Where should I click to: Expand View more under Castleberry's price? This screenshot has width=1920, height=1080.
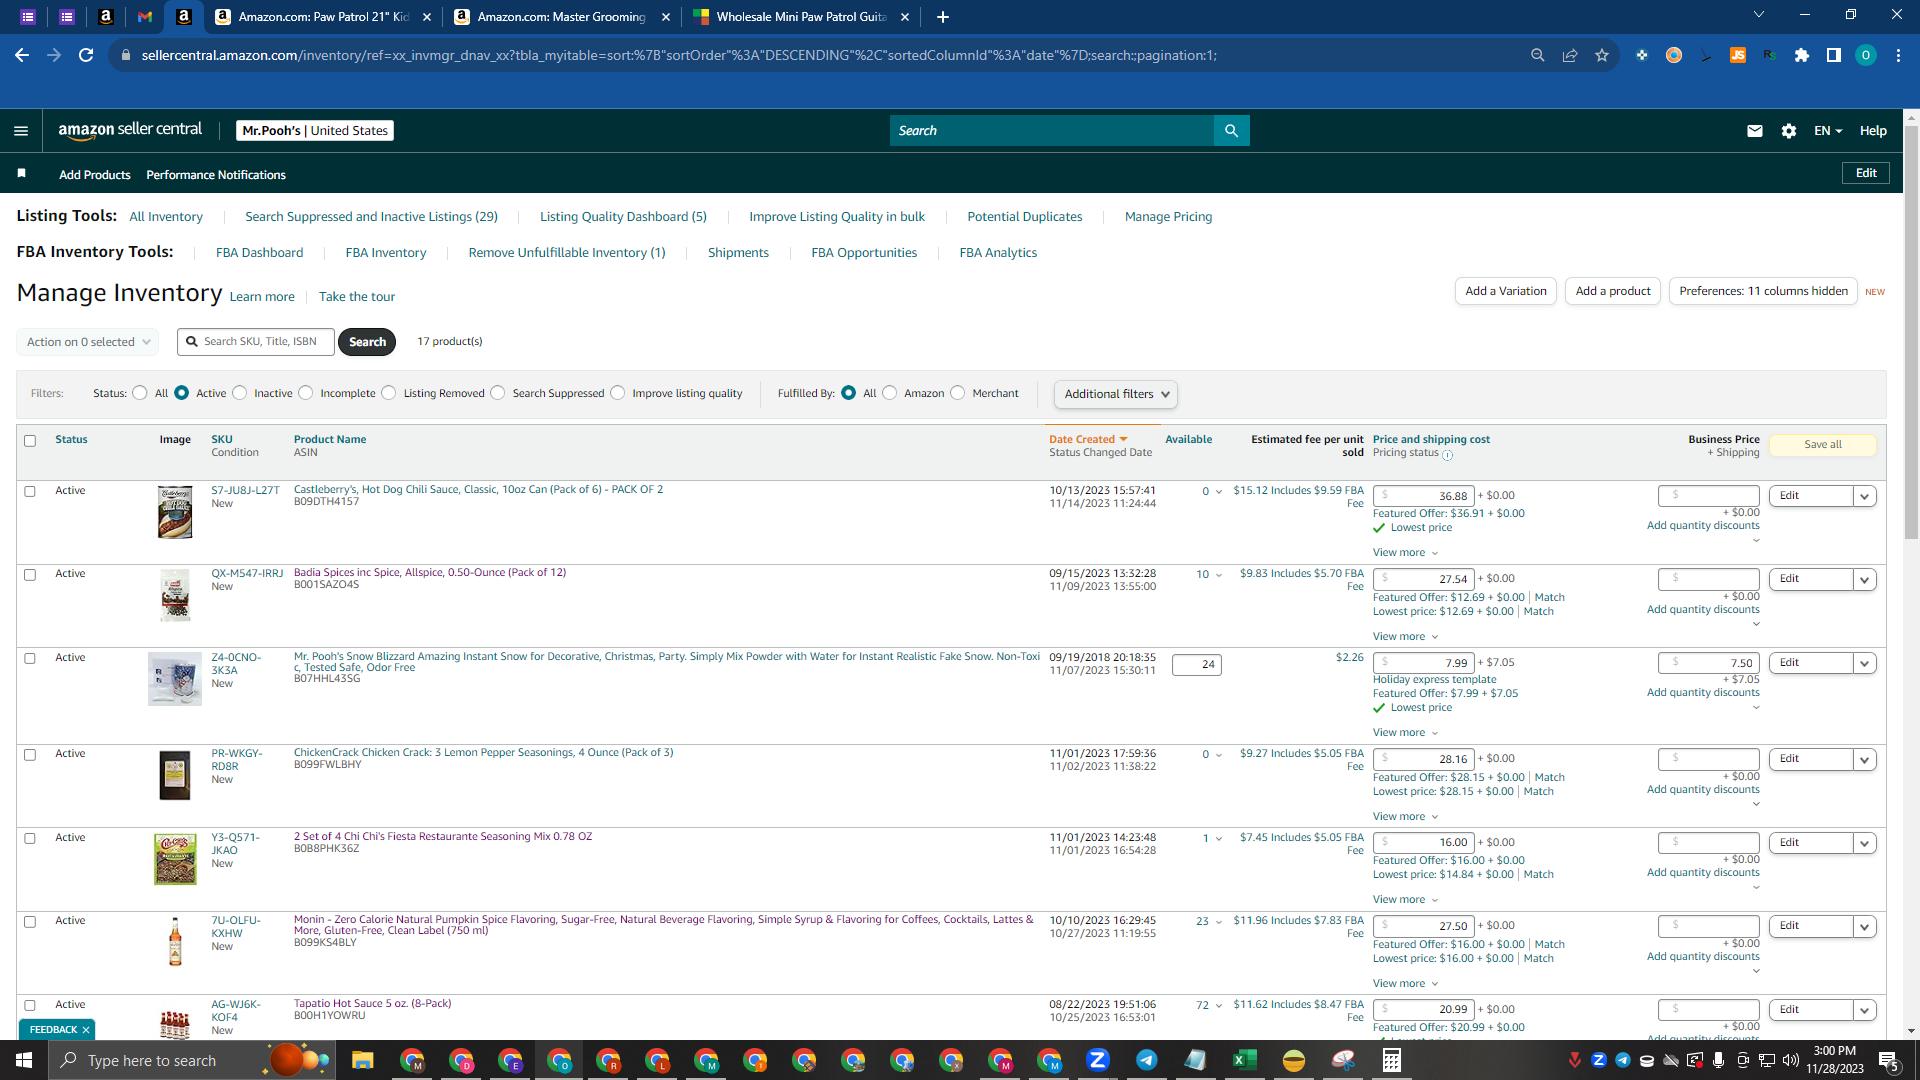(1405, 553)
